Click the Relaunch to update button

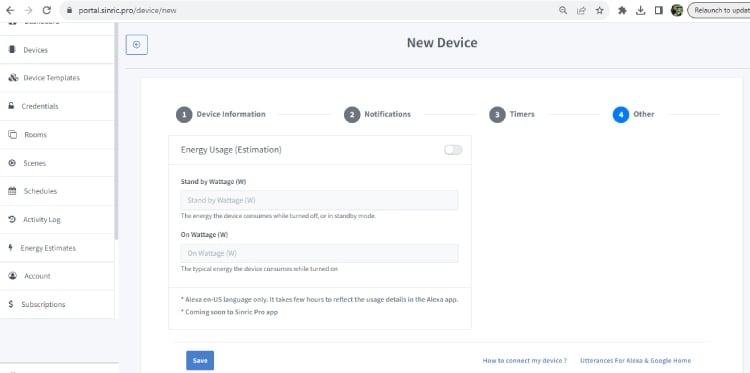719,10
